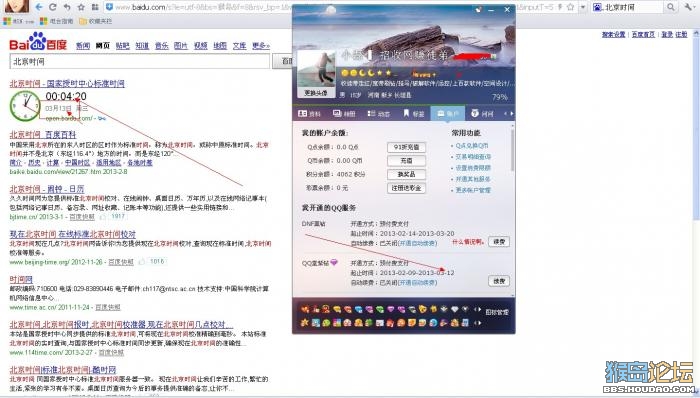The image size is (700, 398).
Task: Open the 标签 tab in the QQ profile
Action: pos(414,114)
